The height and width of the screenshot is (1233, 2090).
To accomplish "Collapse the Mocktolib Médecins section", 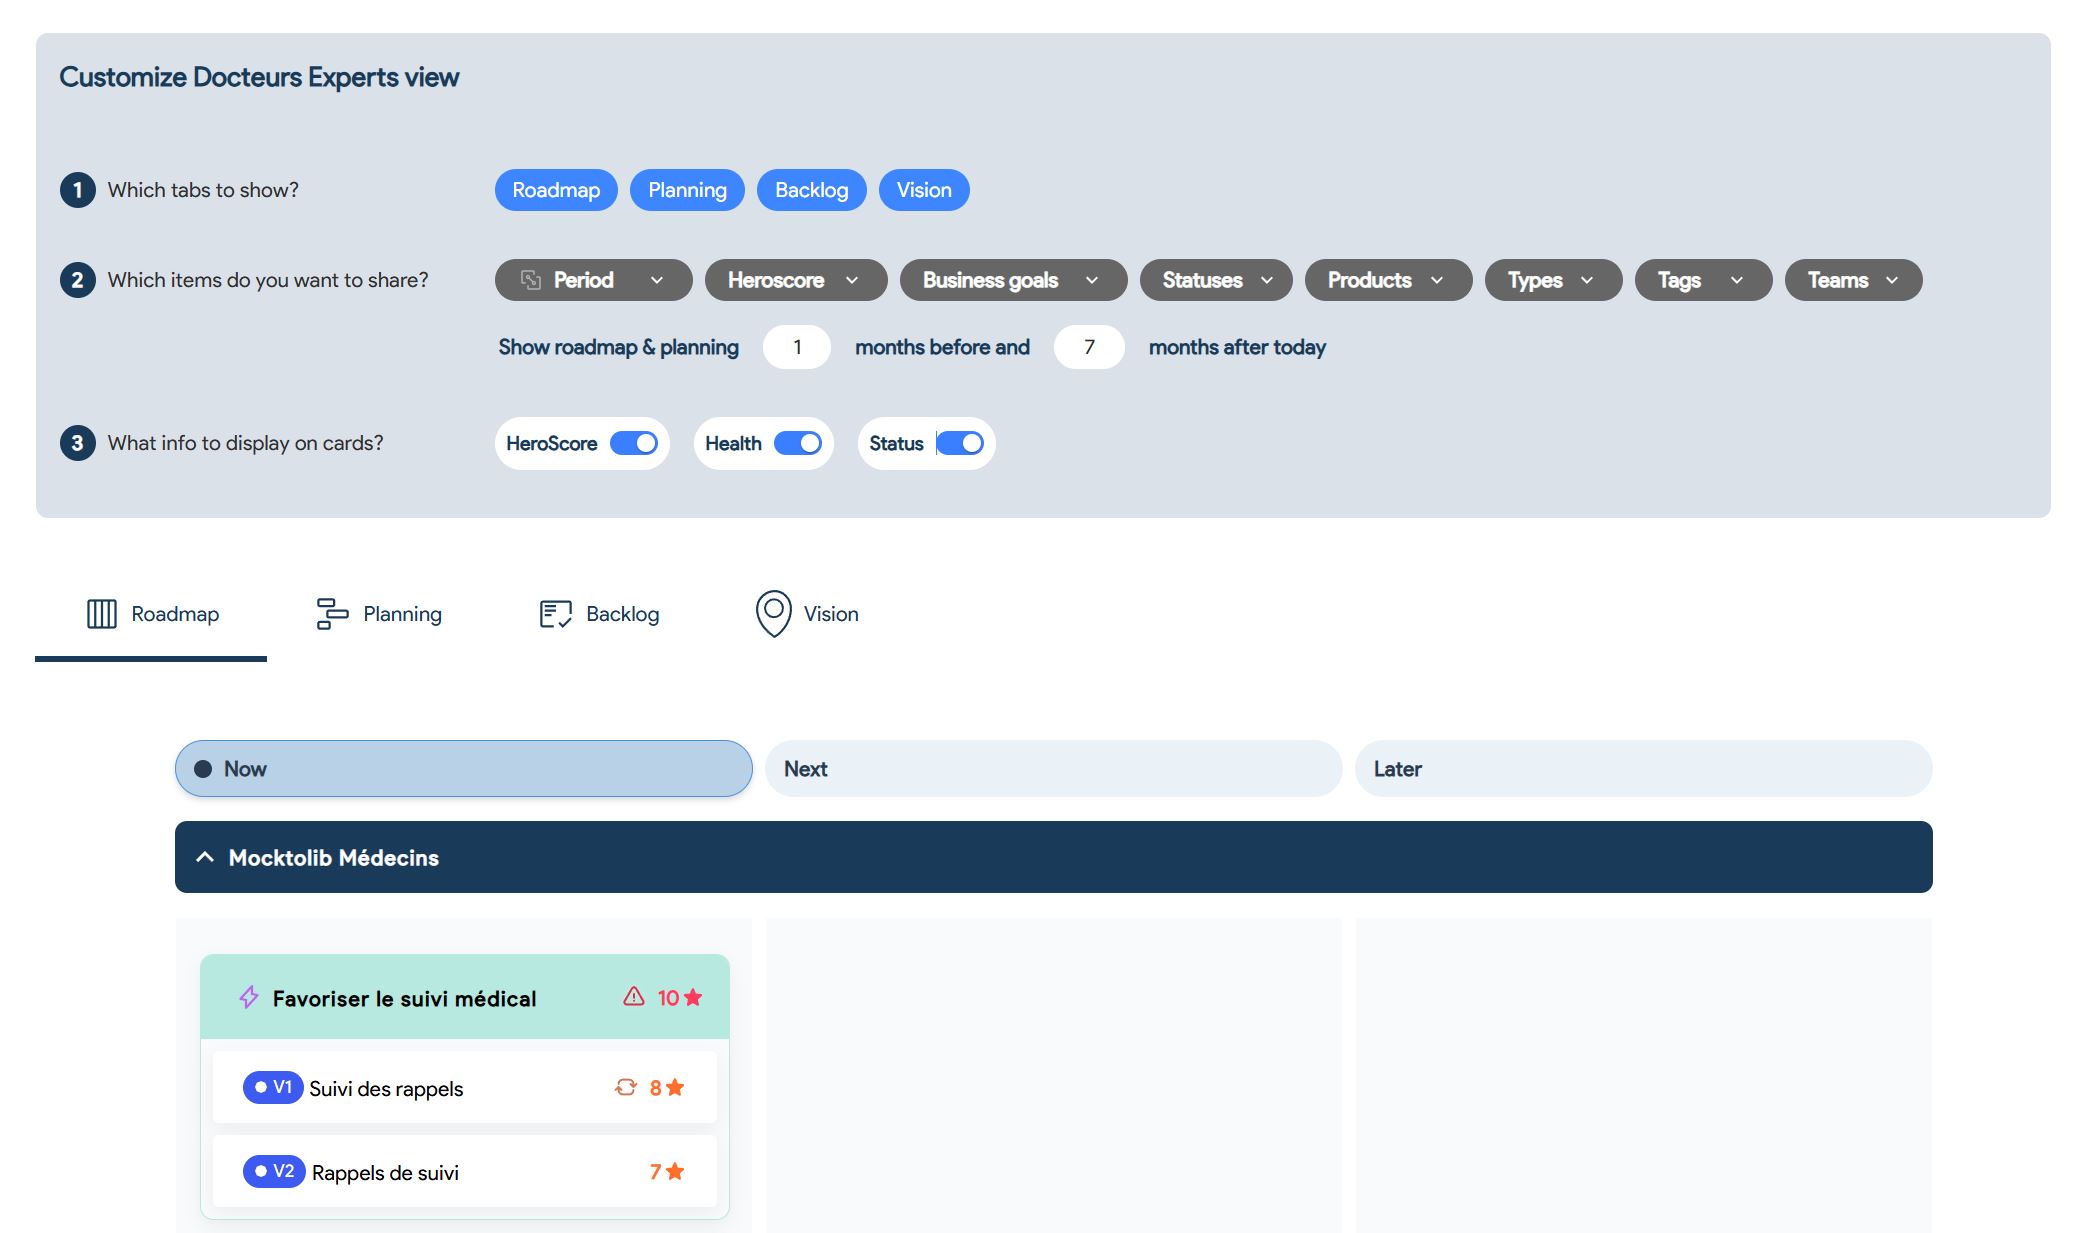I will pos(205,857).
